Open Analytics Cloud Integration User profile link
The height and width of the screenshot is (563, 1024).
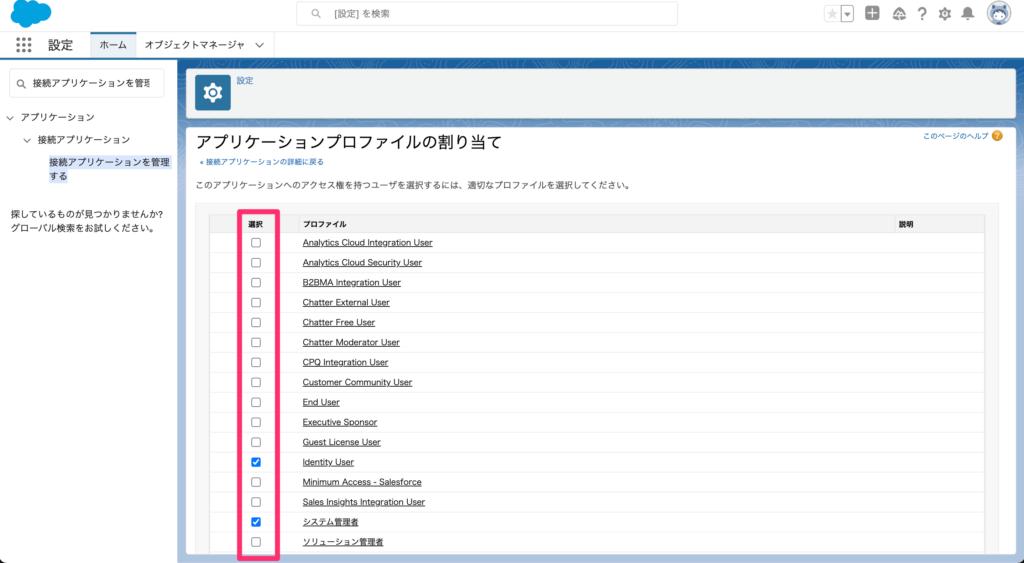click(367, 242)
